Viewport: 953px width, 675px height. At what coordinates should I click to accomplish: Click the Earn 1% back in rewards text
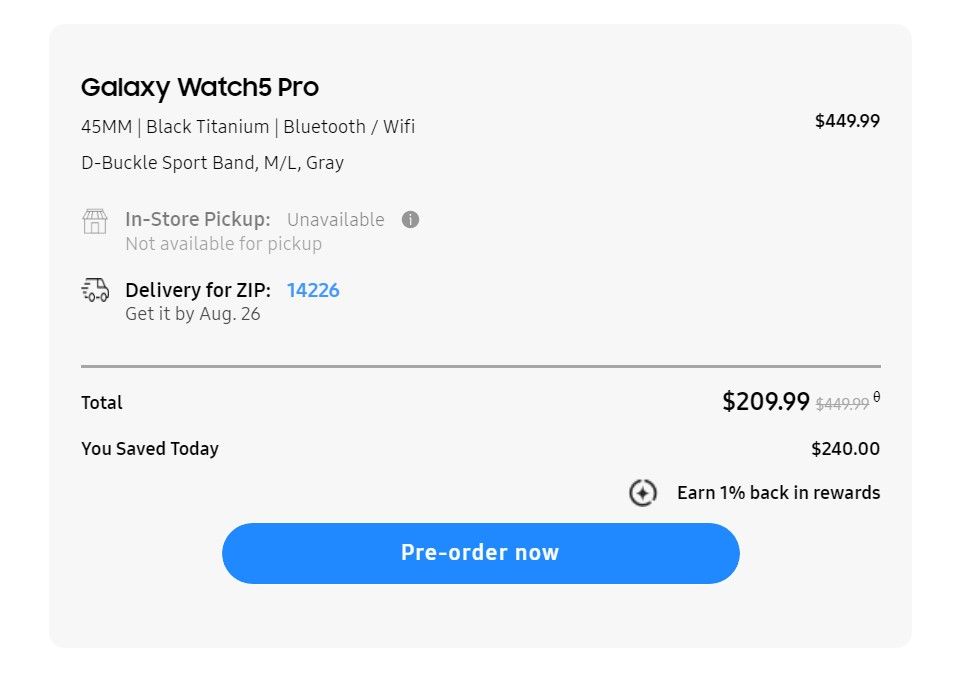779,492
